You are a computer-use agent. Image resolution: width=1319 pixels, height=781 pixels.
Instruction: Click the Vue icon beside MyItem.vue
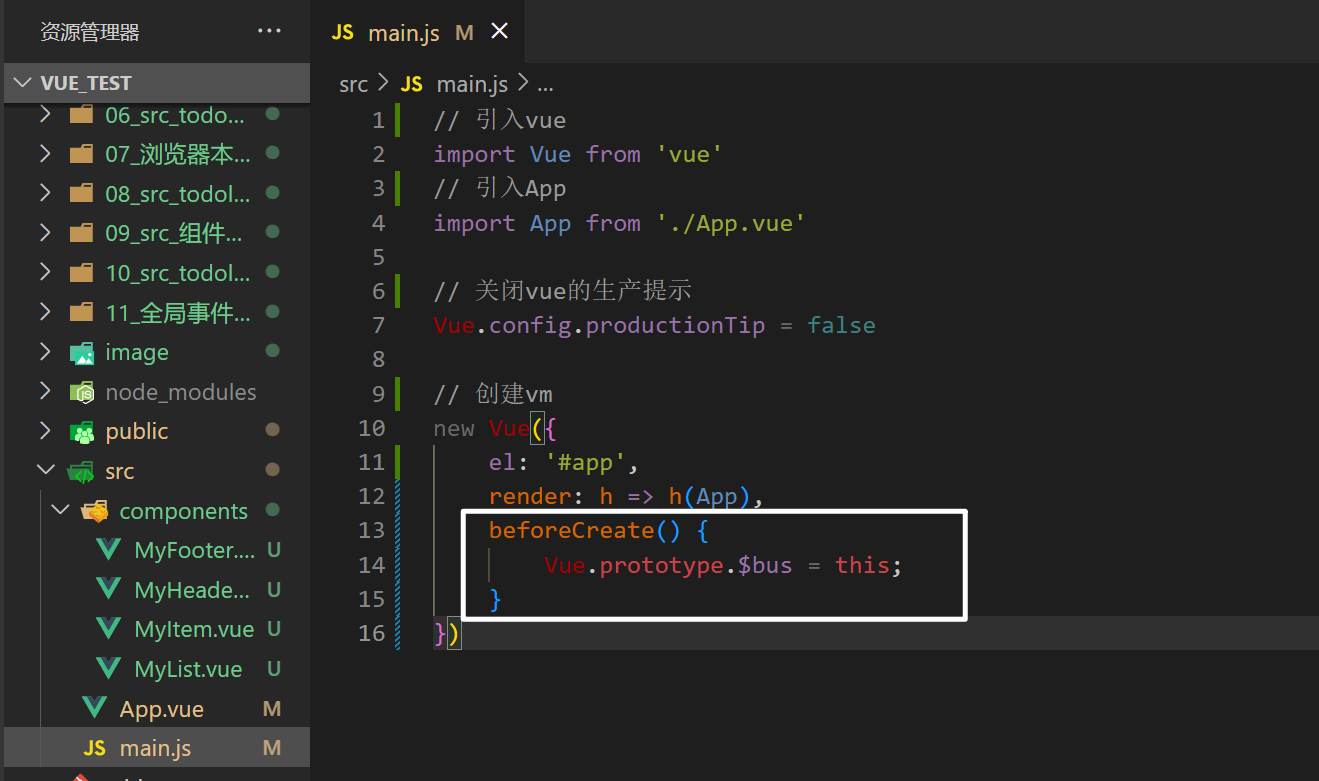click(x=109, y=629)
